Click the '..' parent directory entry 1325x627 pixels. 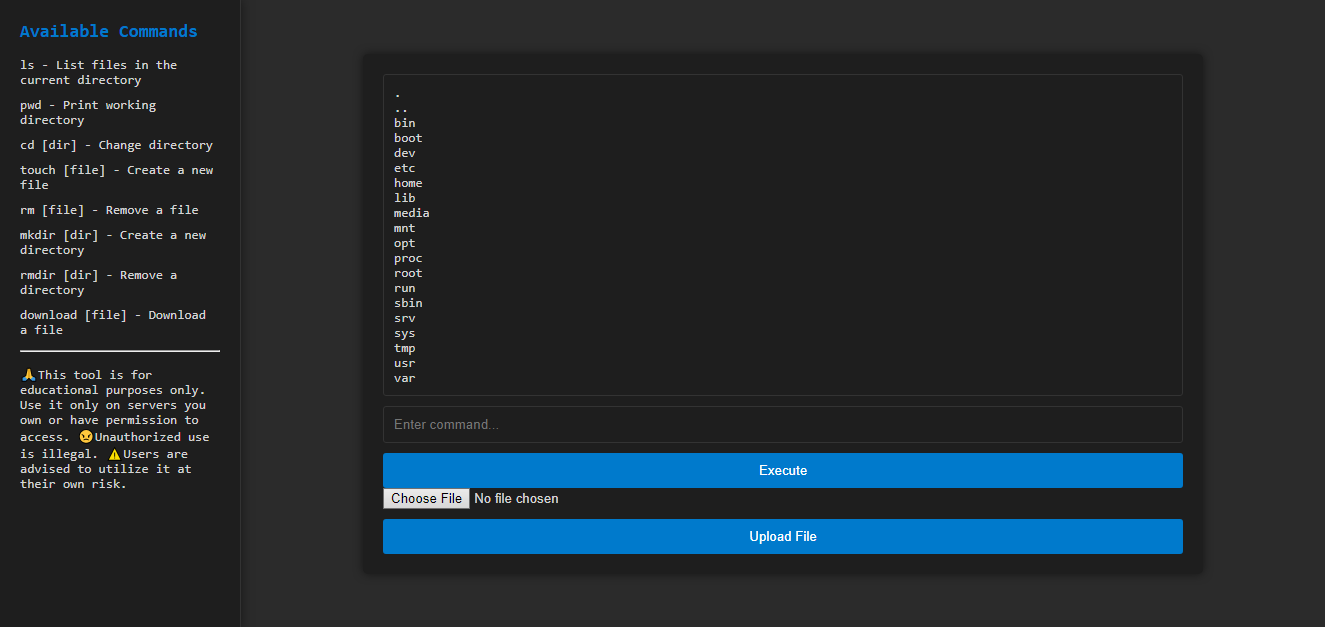pyautogui.click(x=401, y=108)
